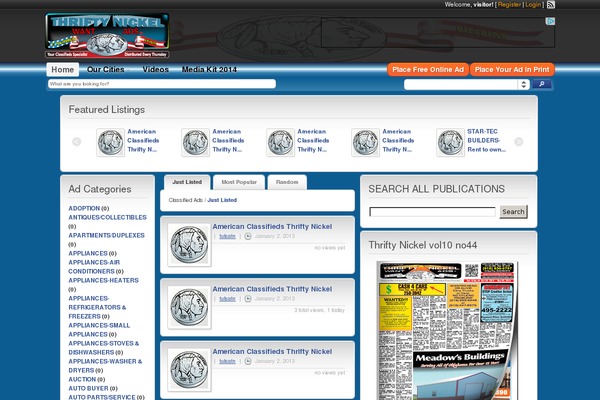Click the Just Listed breadcrumb link
This screenshot has height=400, width=600.
[x=222, y=200]
